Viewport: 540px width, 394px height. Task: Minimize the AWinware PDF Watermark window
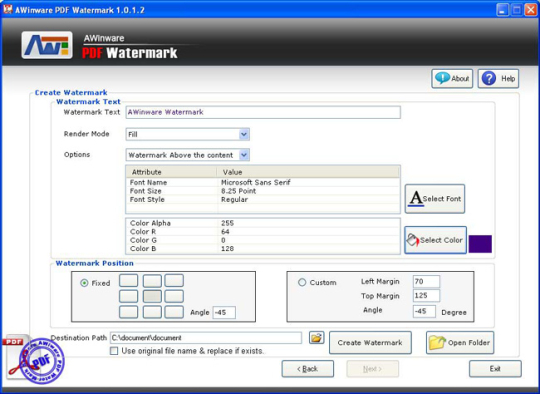click(x=502, y=10)
